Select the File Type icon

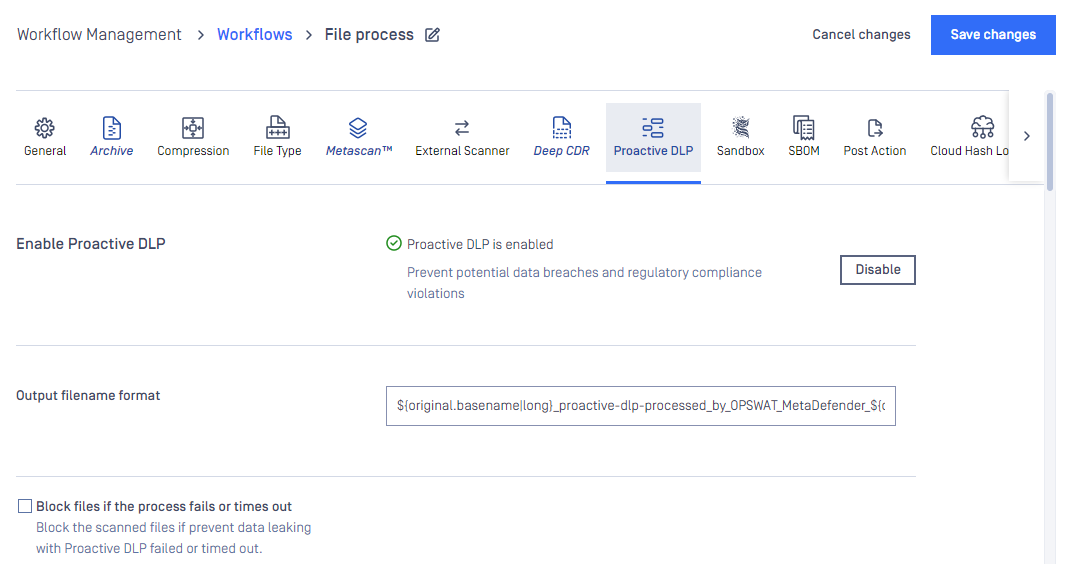[x=277, y=128]
